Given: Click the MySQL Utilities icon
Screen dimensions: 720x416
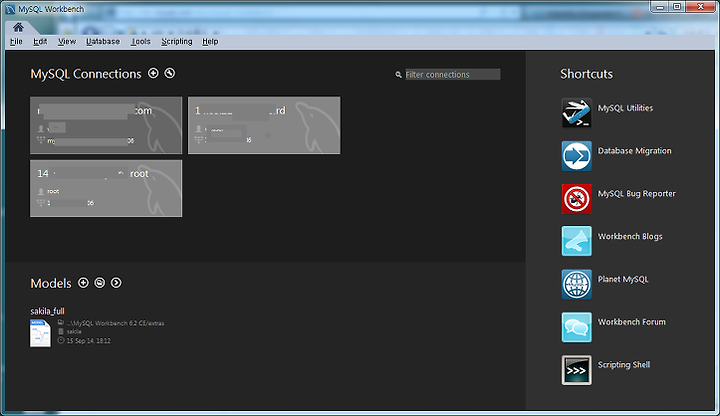Looking at the screenshot, I should (576, 112).
